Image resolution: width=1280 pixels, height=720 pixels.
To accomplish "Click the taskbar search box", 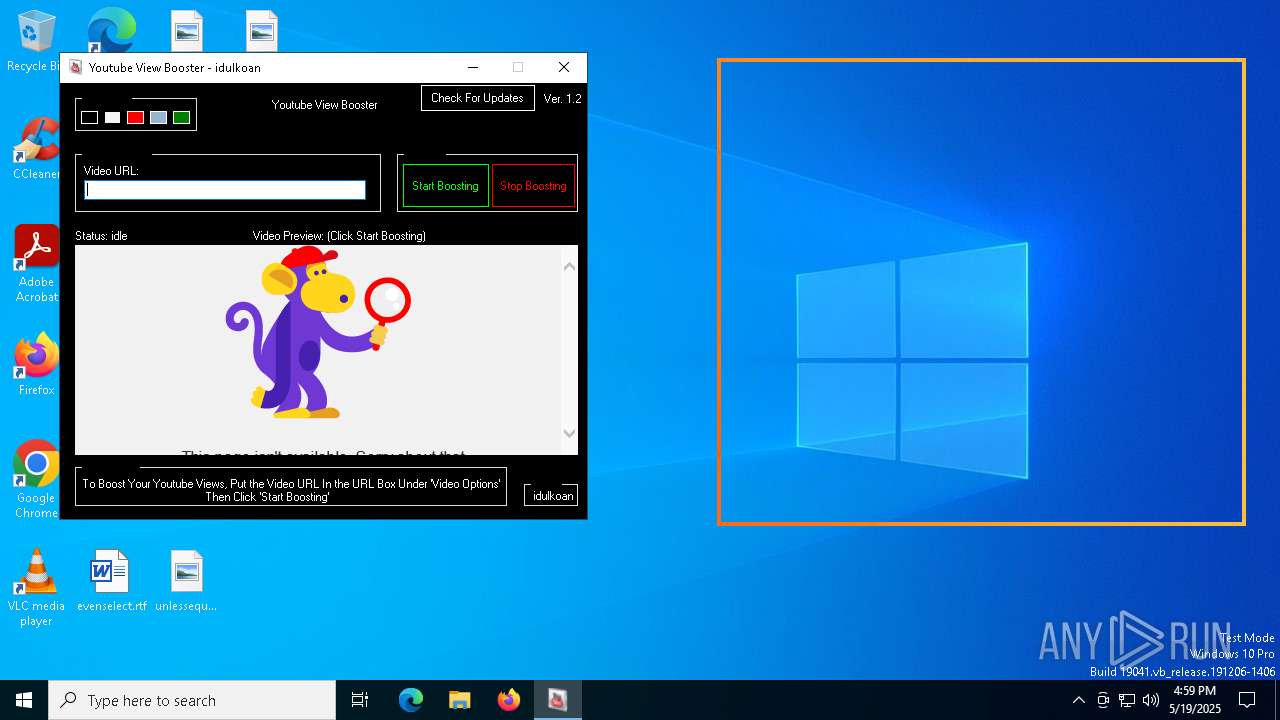I will (x=192, y=700).
